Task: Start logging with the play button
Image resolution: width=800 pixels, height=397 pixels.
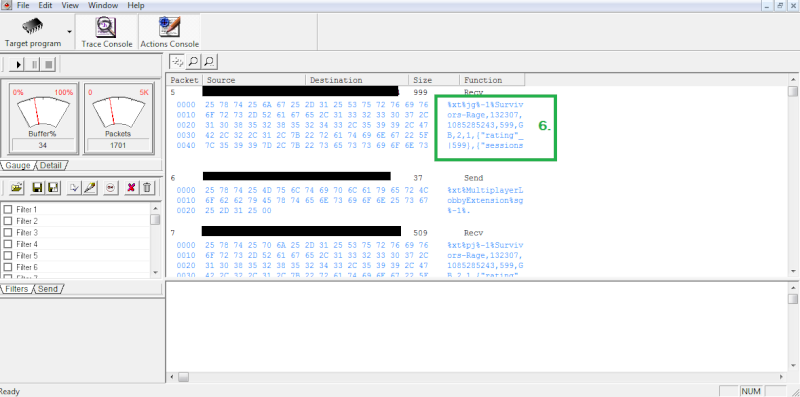Action: [18, 65]
